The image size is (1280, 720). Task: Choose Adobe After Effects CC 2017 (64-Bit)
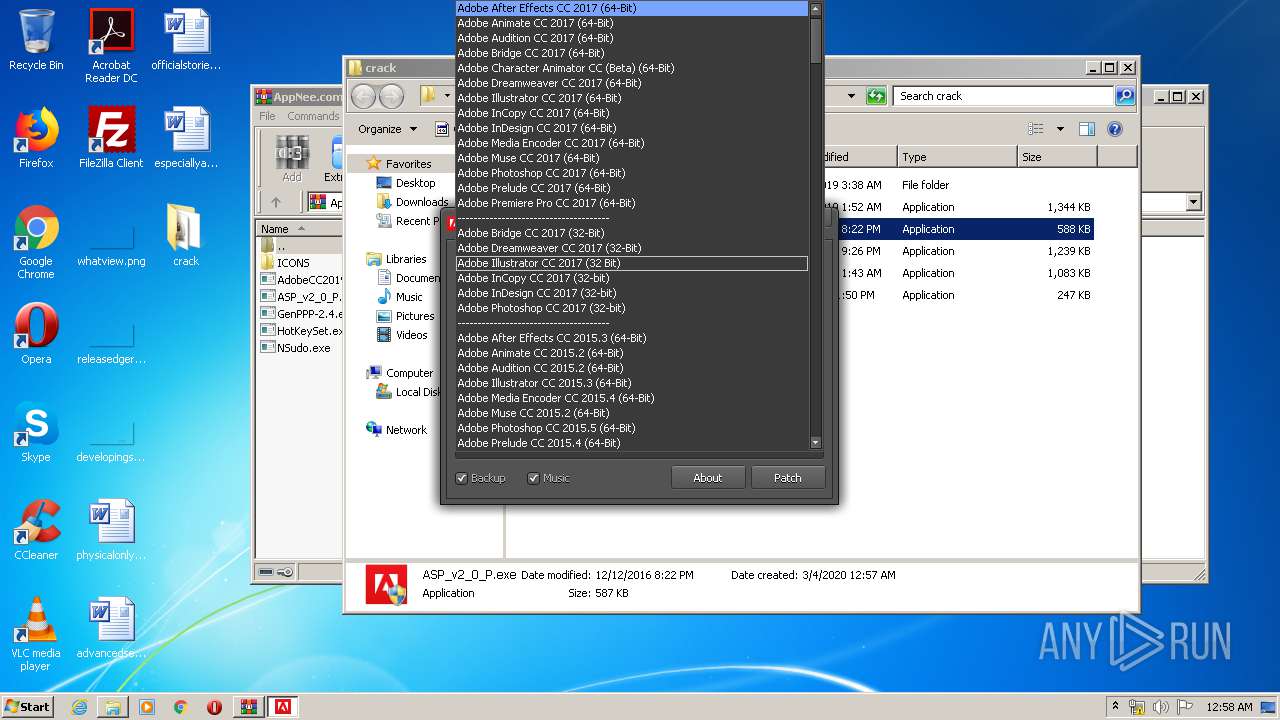tap(631, 8)
